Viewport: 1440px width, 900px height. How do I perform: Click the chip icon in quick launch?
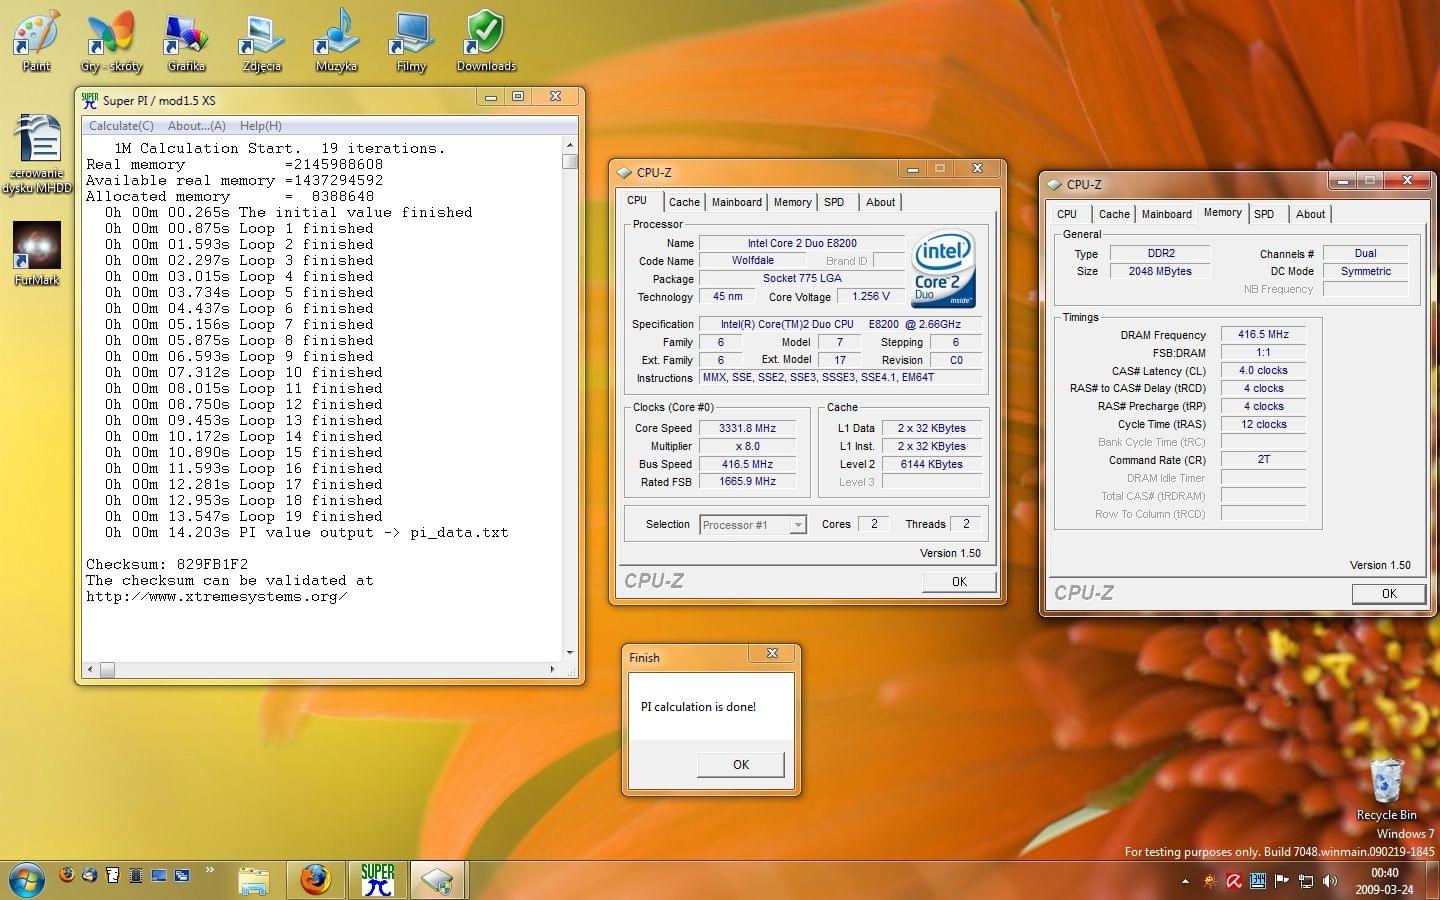pos(136,875)
